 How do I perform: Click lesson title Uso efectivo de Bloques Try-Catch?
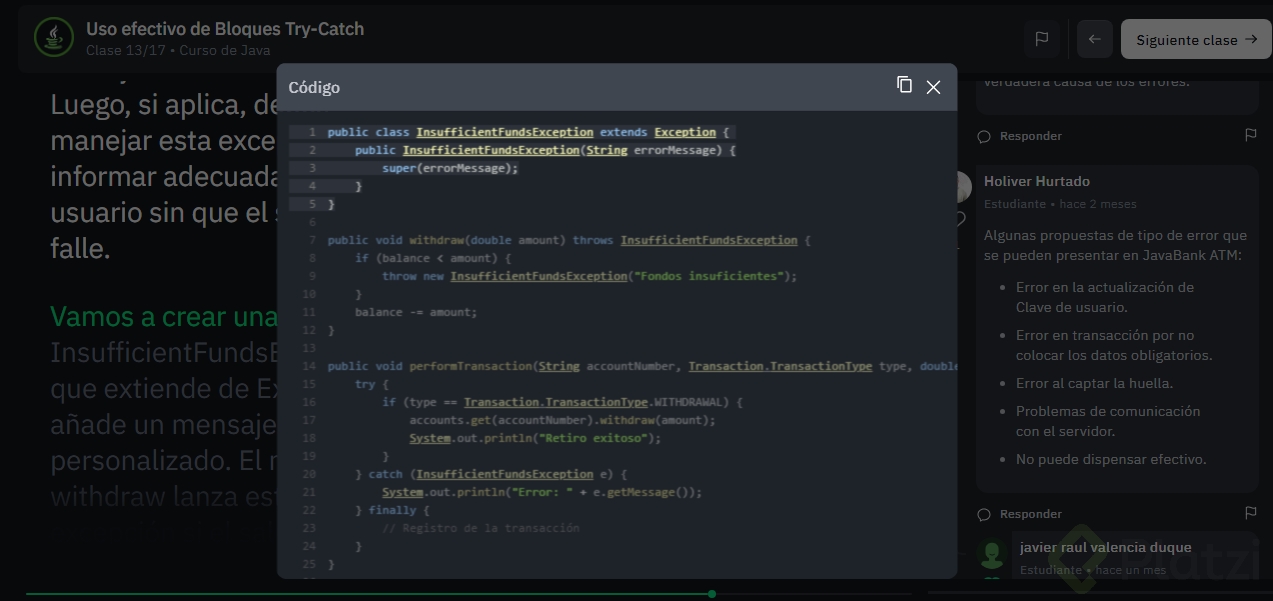(x=225, y=29)
